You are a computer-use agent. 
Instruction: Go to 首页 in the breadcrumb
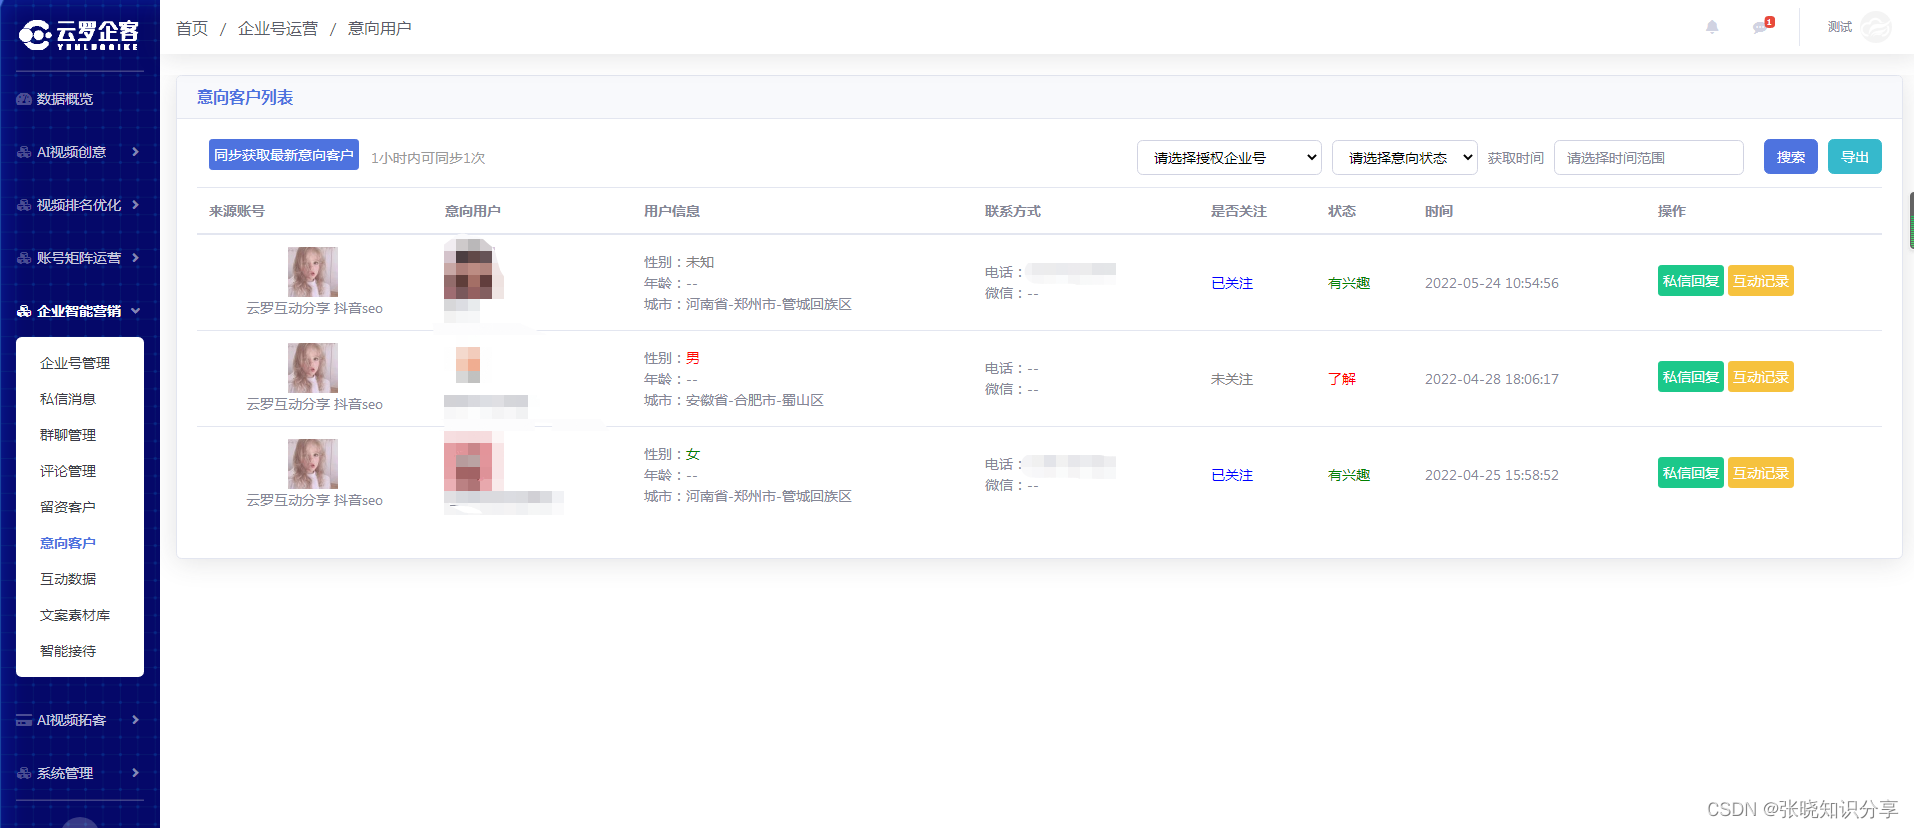click(x=192, y=28)
